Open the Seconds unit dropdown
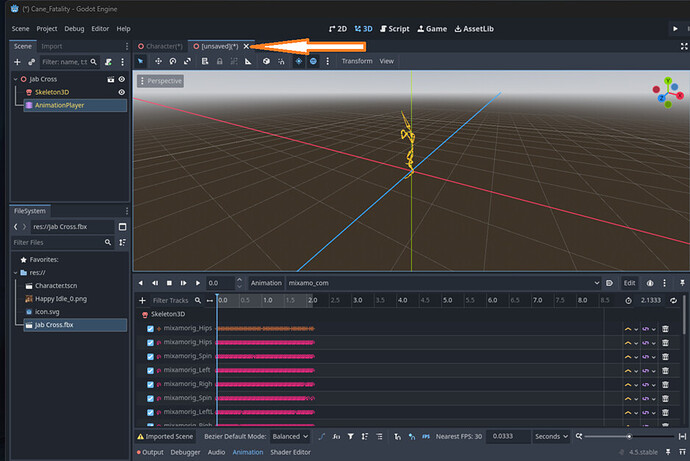 pyautogui.click(x=550, y=436)
